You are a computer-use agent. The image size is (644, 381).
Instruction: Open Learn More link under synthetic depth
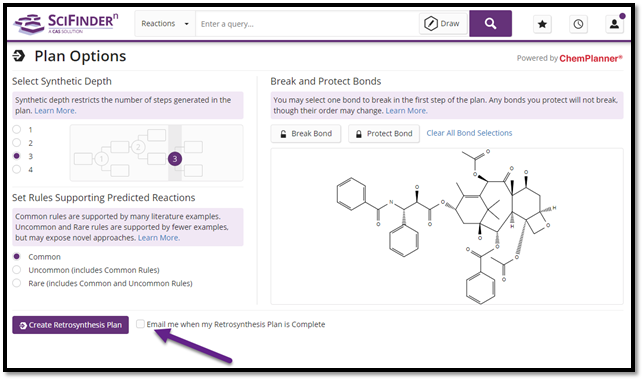tap(55, 110)
